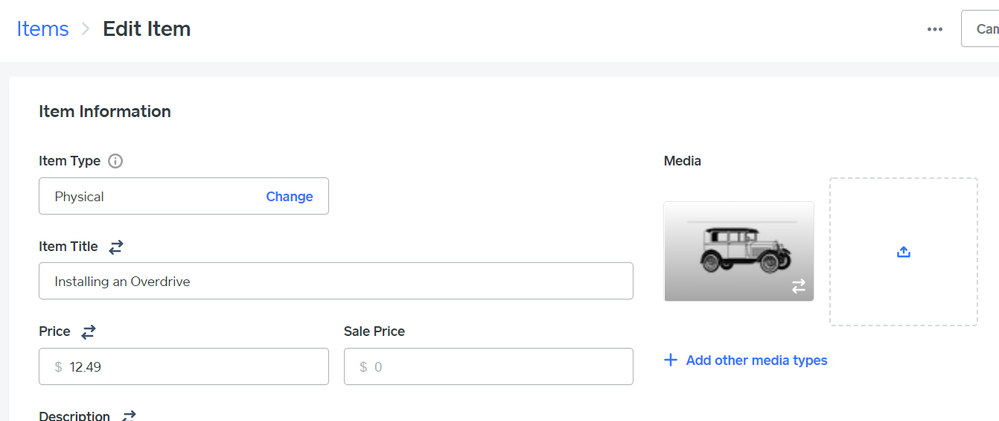999x421 pixels.
Task: Click the Add other media types link
Action: coord(756,360)
